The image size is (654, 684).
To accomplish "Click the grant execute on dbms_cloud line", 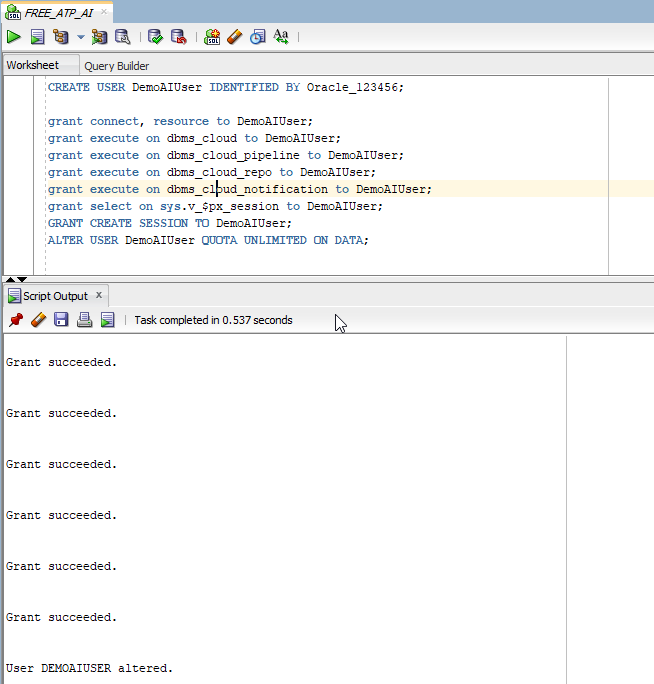I will click(194, 138).
